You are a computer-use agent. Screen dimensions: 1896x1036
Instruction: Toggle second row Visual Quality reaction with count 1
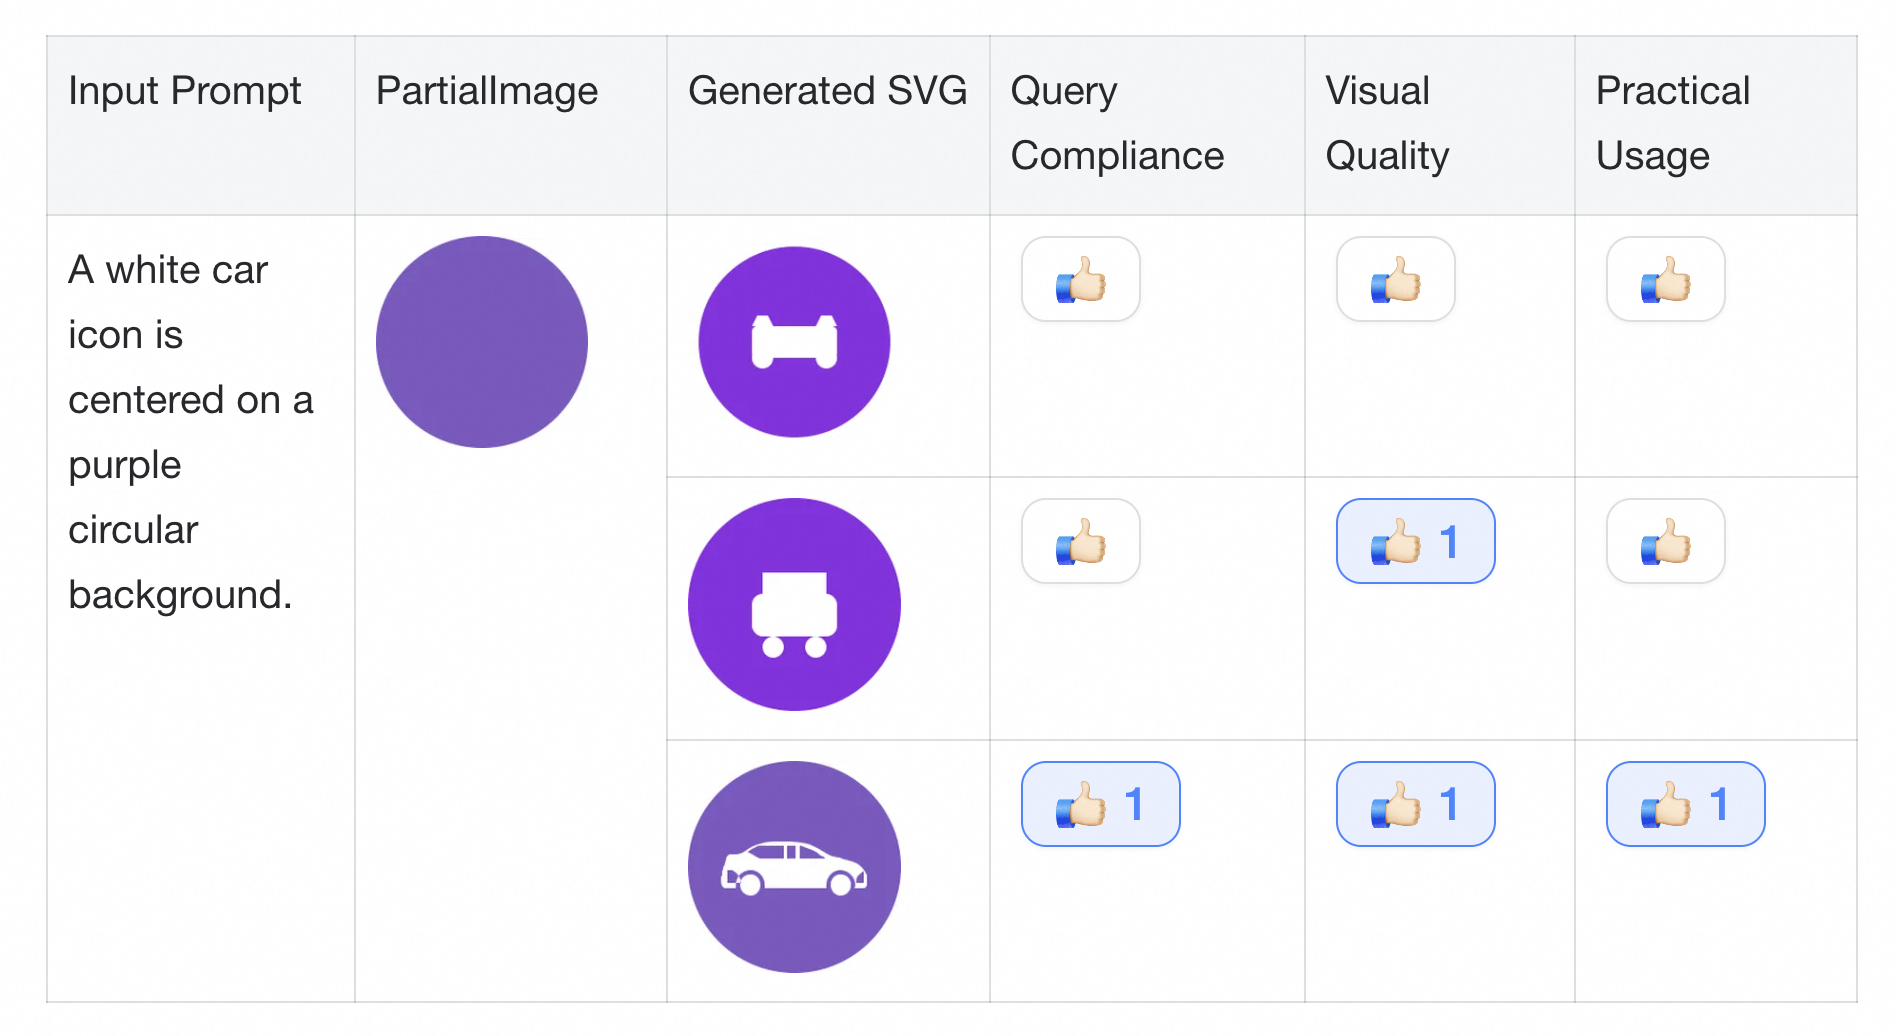(1415, 541)
